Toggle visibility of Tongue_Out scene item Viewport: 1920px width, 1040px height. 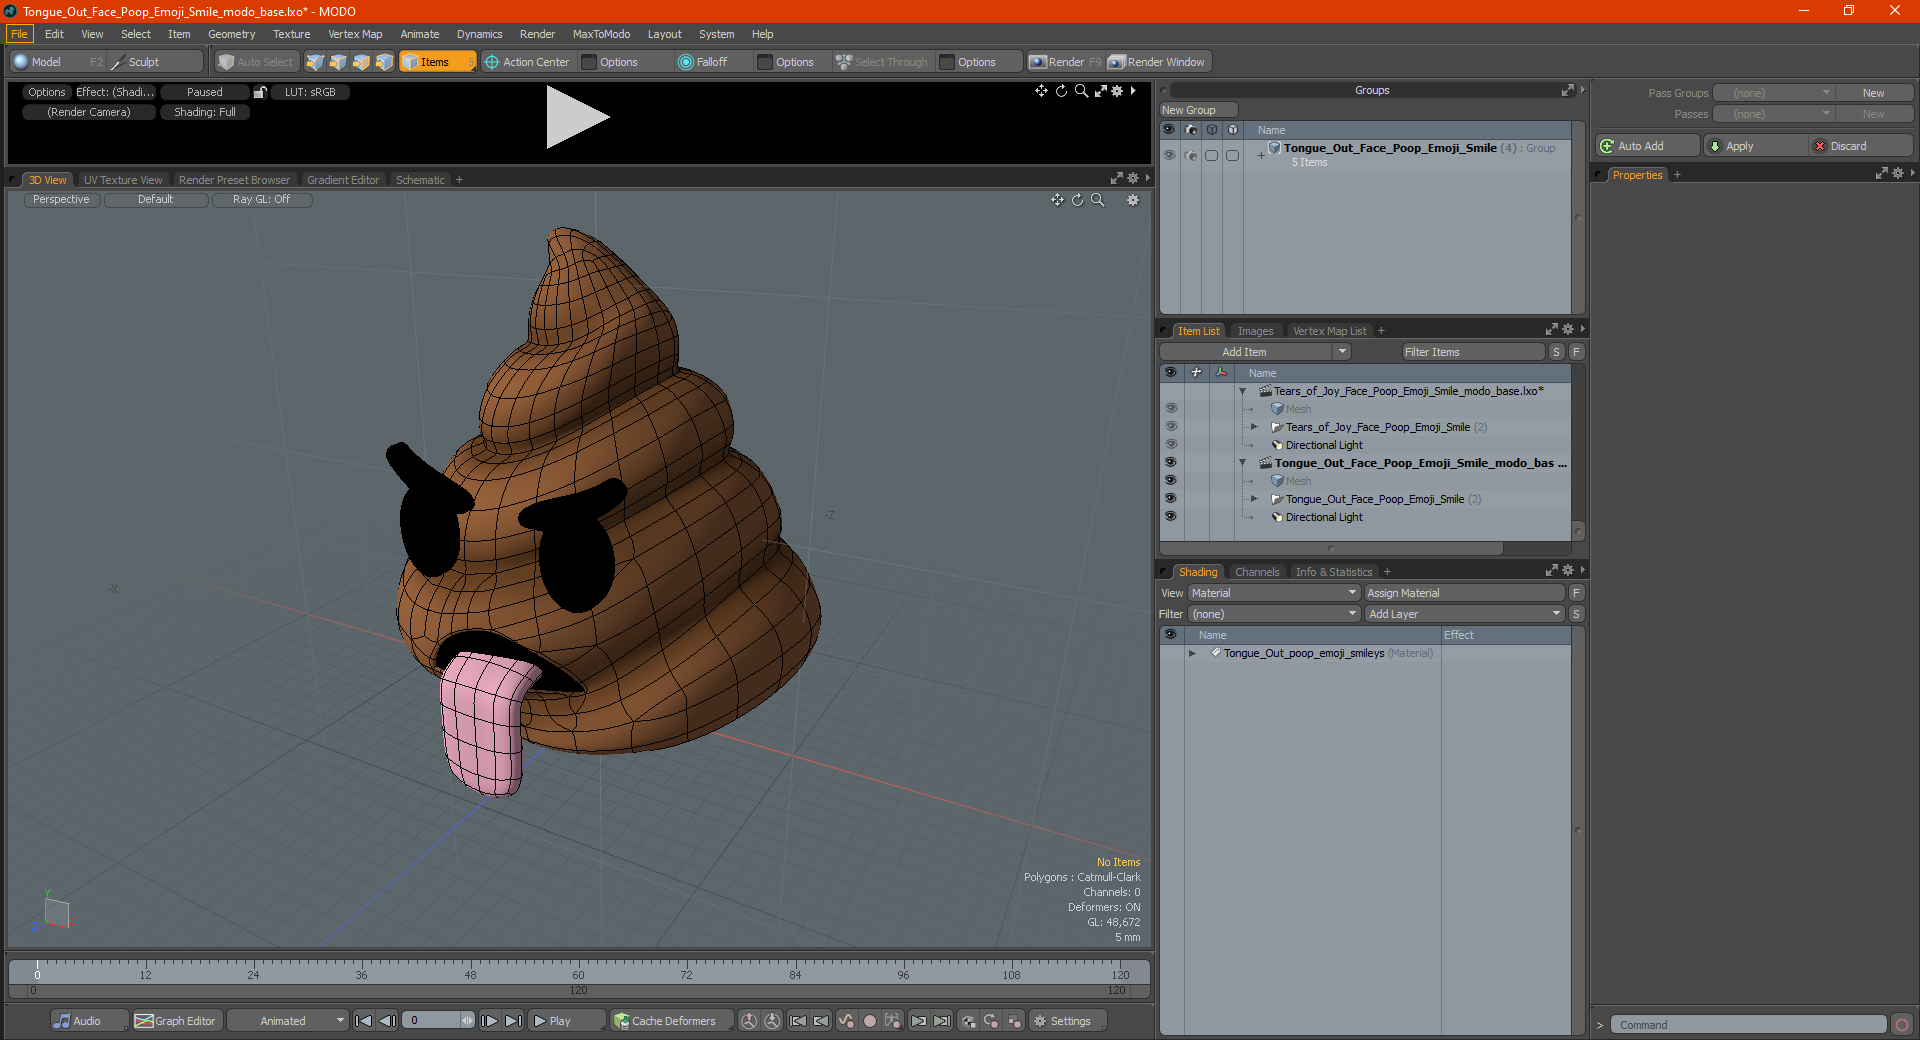point(1171,463)
